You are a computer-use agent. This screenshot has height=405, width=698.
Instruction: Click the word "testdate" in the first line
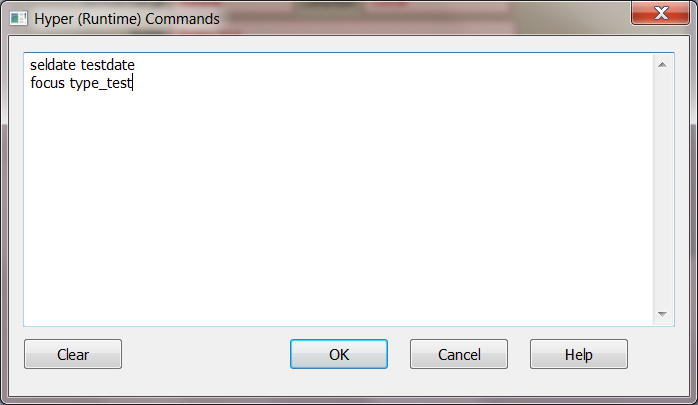point(107,65)
